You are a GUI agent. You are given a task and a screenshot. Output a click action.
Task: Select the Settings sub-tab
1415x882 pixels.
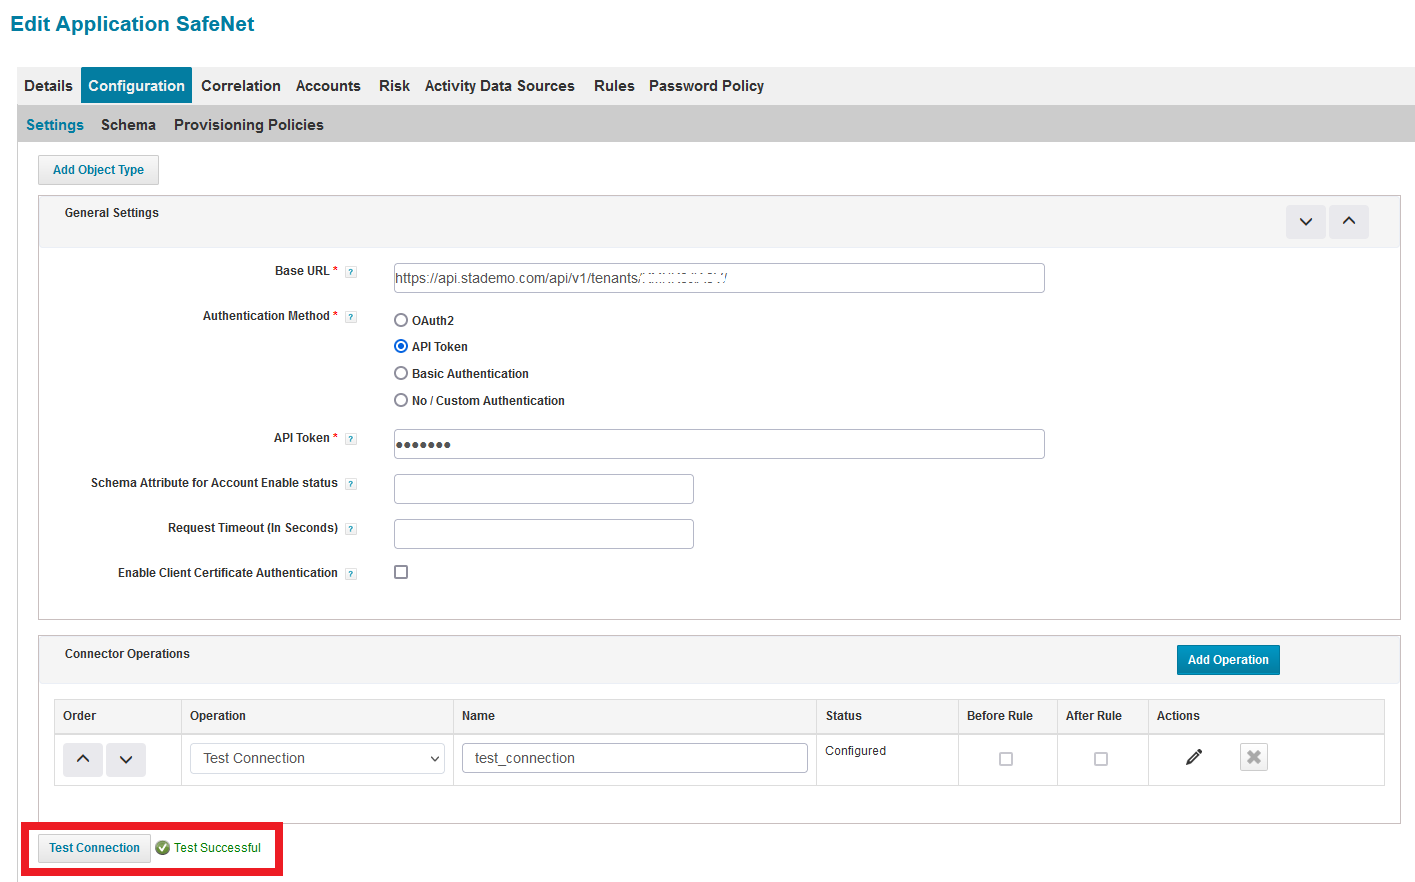tap(55, 125)
